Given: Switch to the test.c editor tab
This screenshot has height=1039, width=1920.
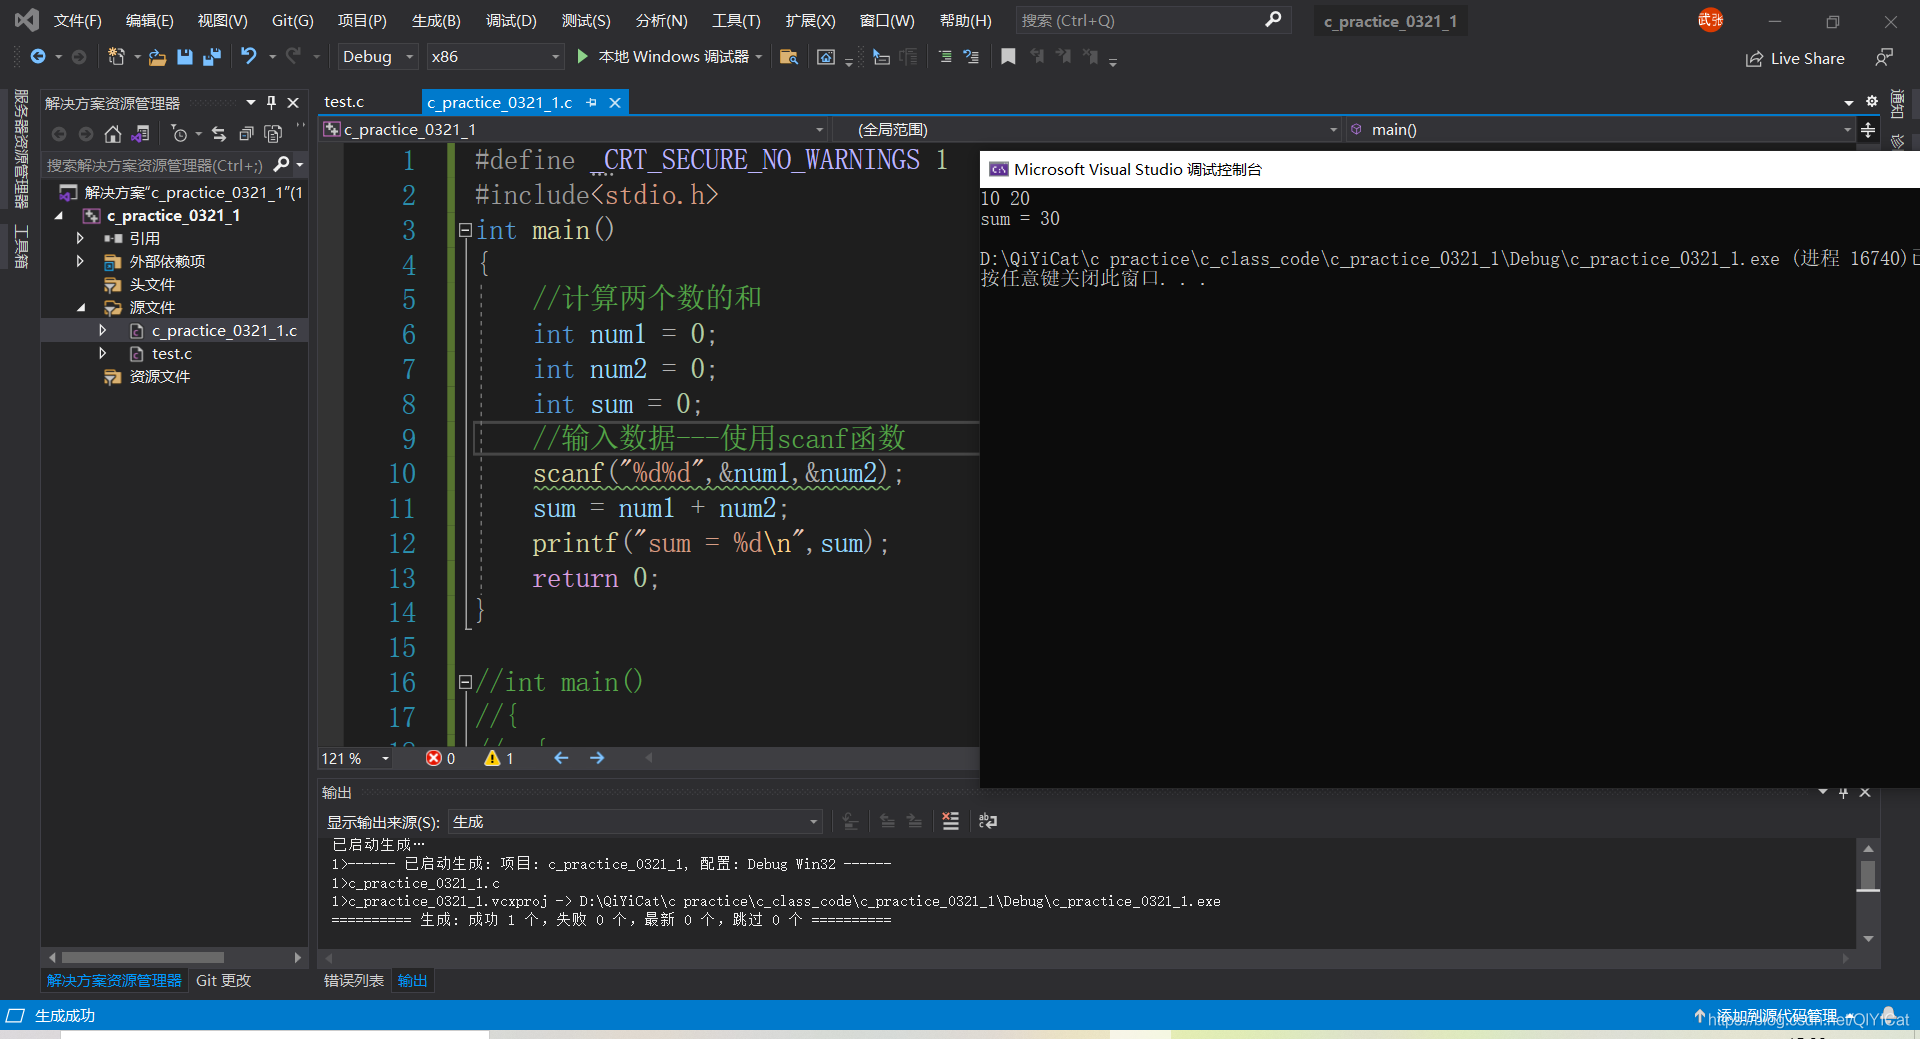Looking at the screenshot, I should point(344,102).
